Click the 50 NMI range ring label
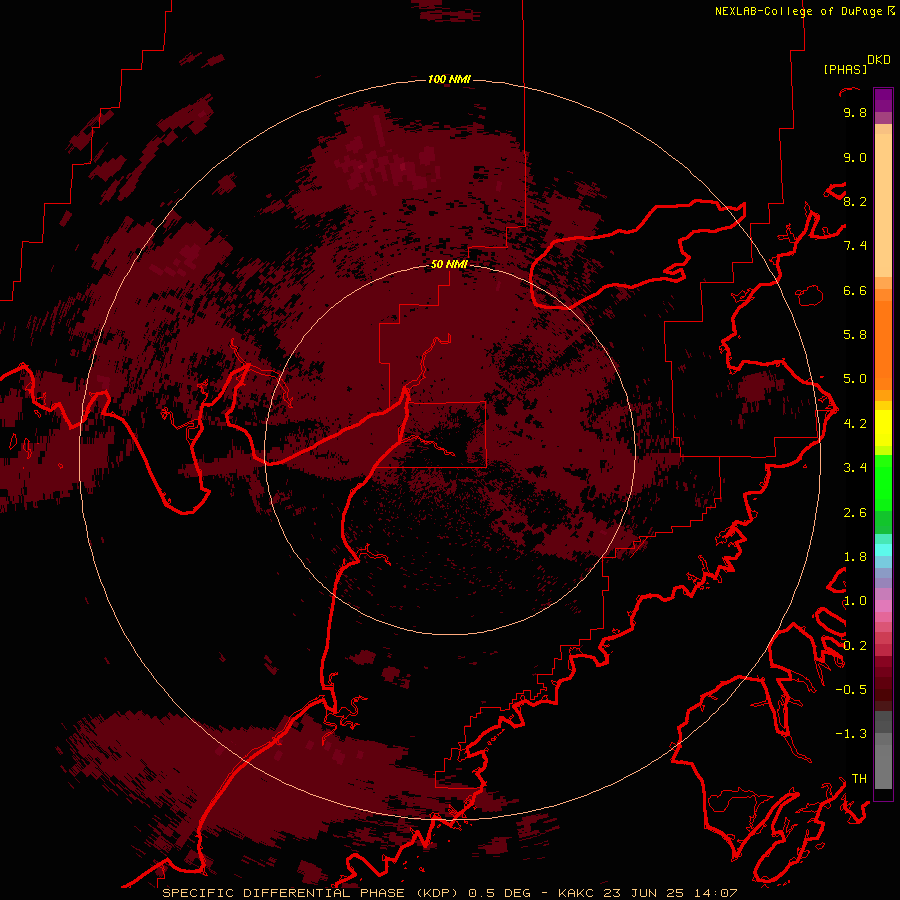 449,264
